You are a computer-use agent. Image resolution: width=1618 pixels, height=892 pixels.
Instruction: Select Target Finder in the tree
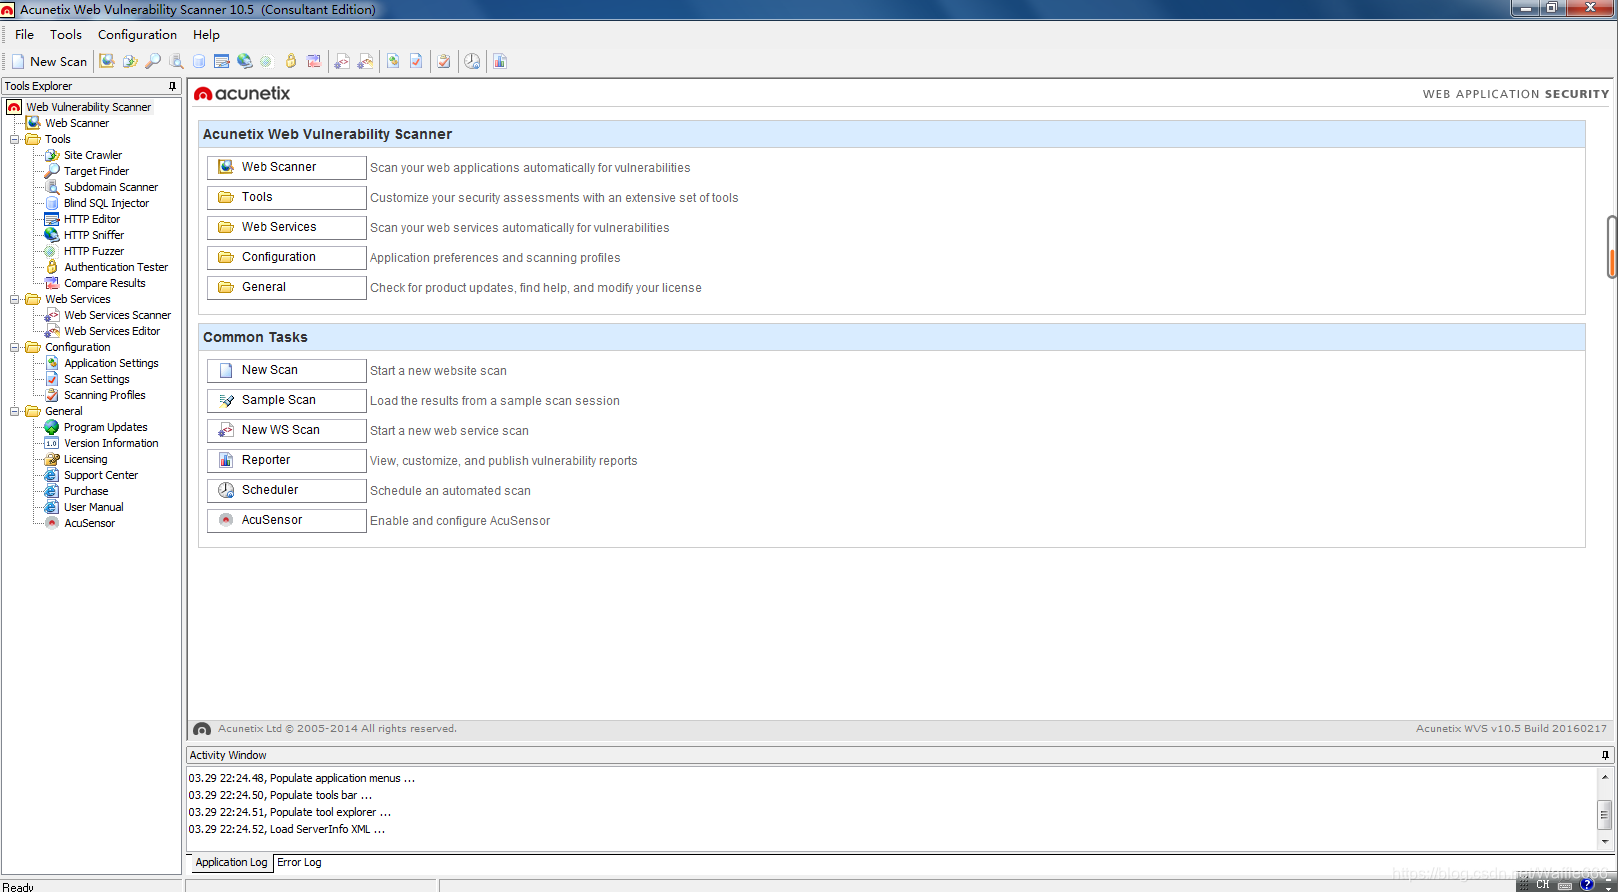(96, 171)
